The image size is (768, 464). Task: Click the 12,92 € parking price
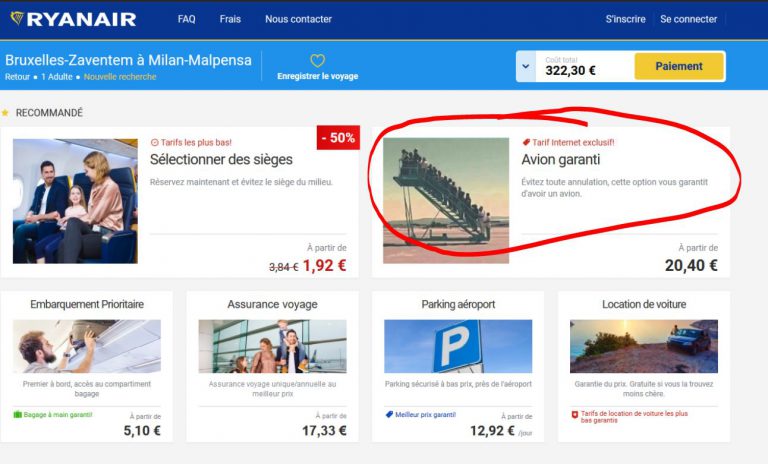(x=492, y=431)
